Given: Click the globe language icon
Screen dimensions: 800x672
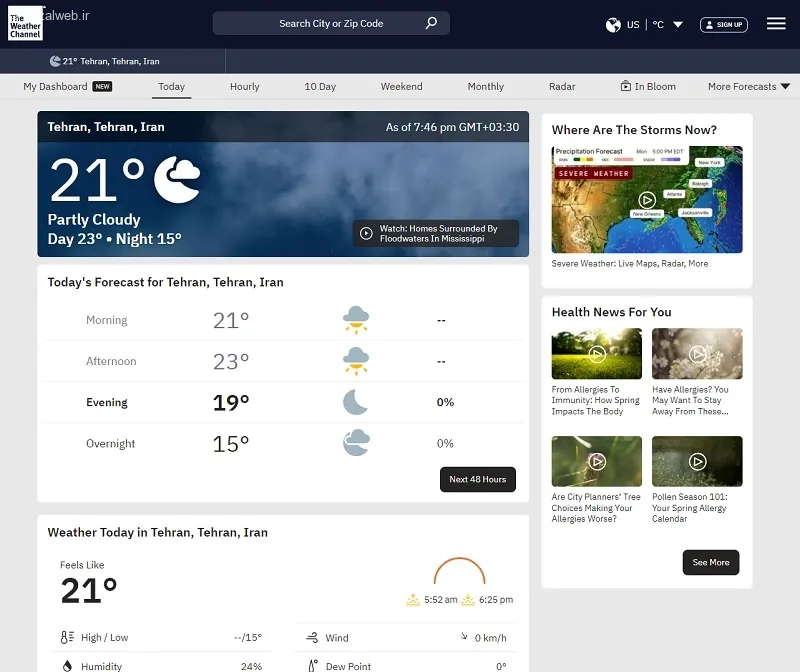Looking at the screenshot, I should click(x=613, y=24).
